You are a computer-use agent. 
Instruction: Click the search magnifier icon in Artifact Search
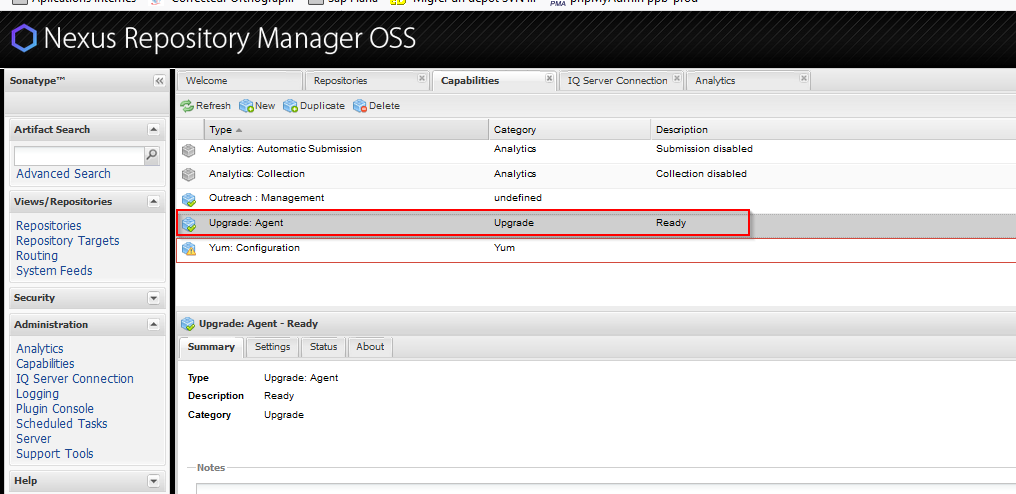point(152,155)
